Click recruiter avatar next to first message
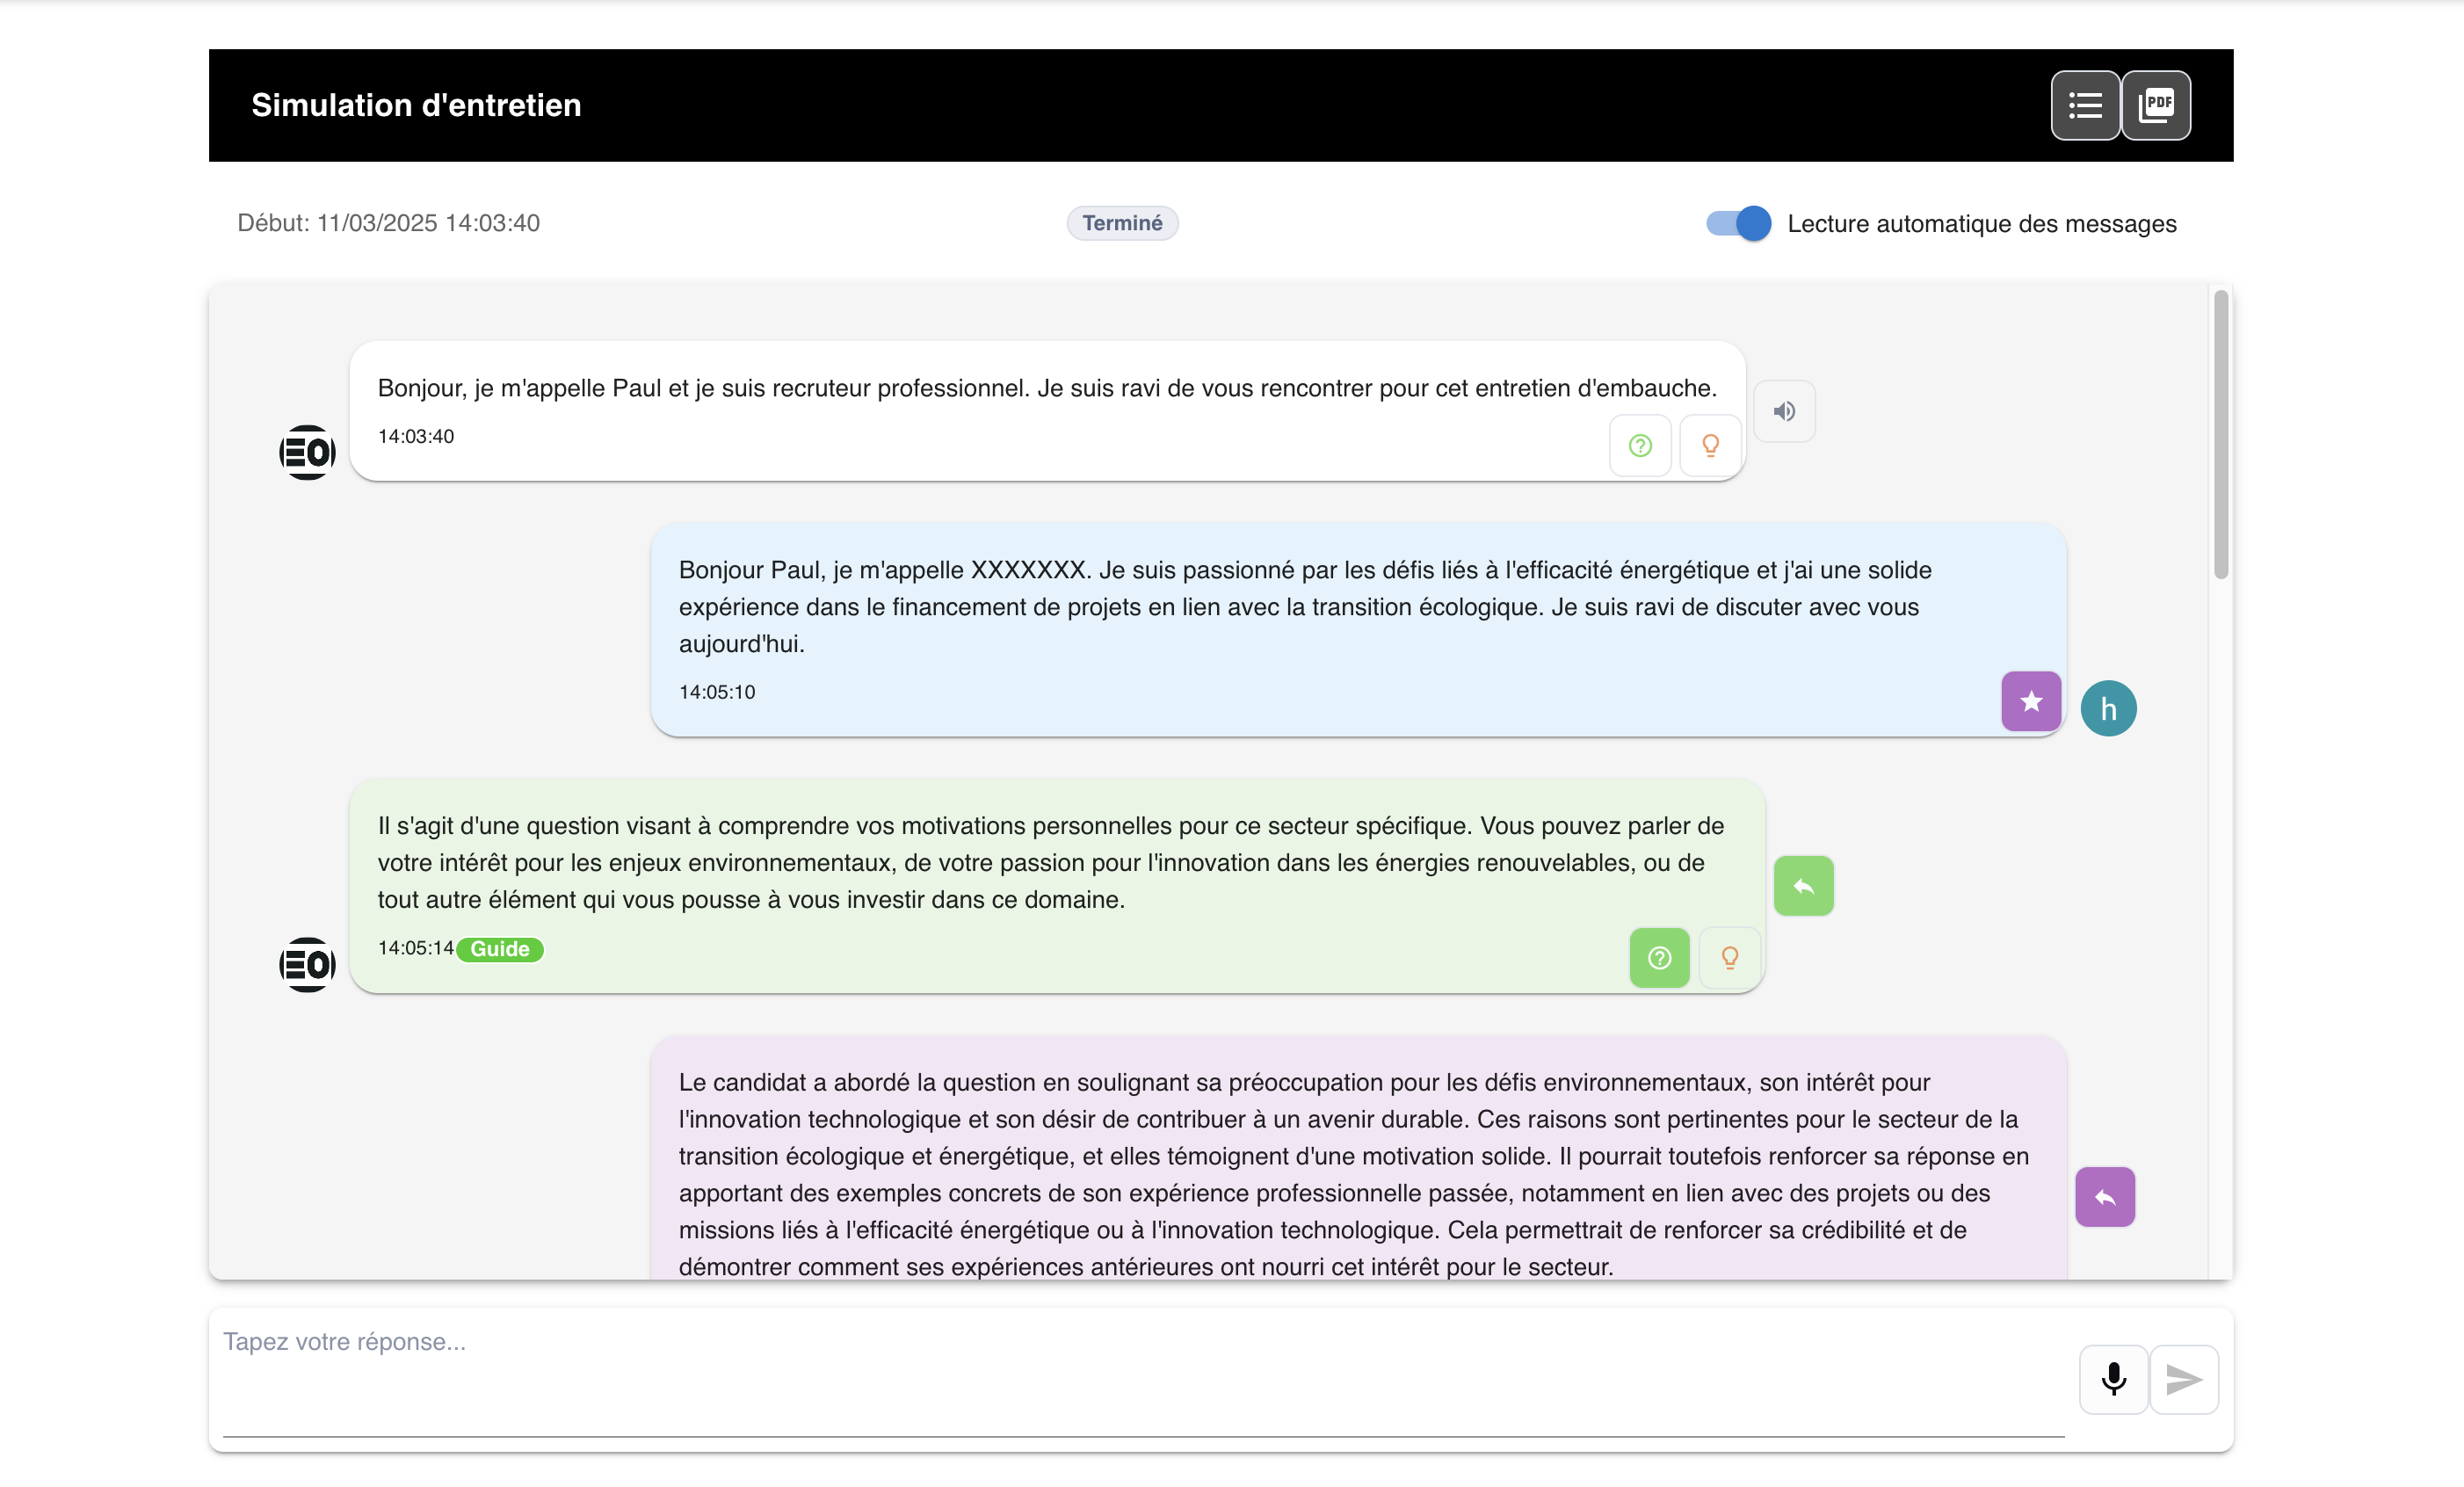The height and width of the screenshot is (1487, 2464). [307, 452]
